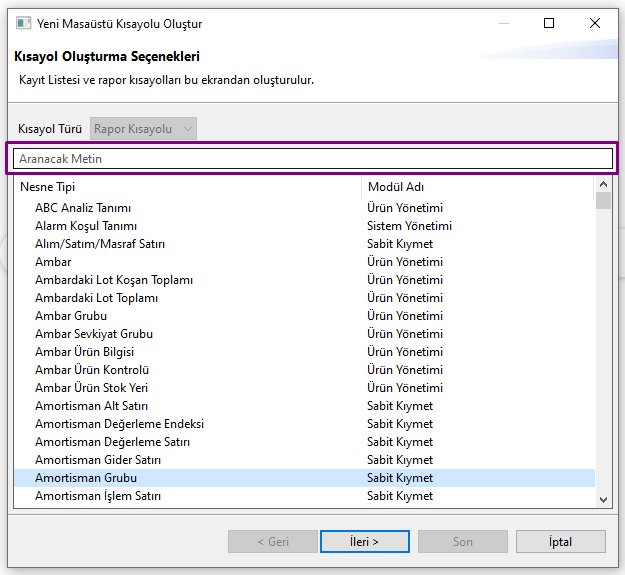Close the Yeni Masaüstü Kısayolu dialog
The height and width of the screenshot is (575, 625).
tap(595, 23)
